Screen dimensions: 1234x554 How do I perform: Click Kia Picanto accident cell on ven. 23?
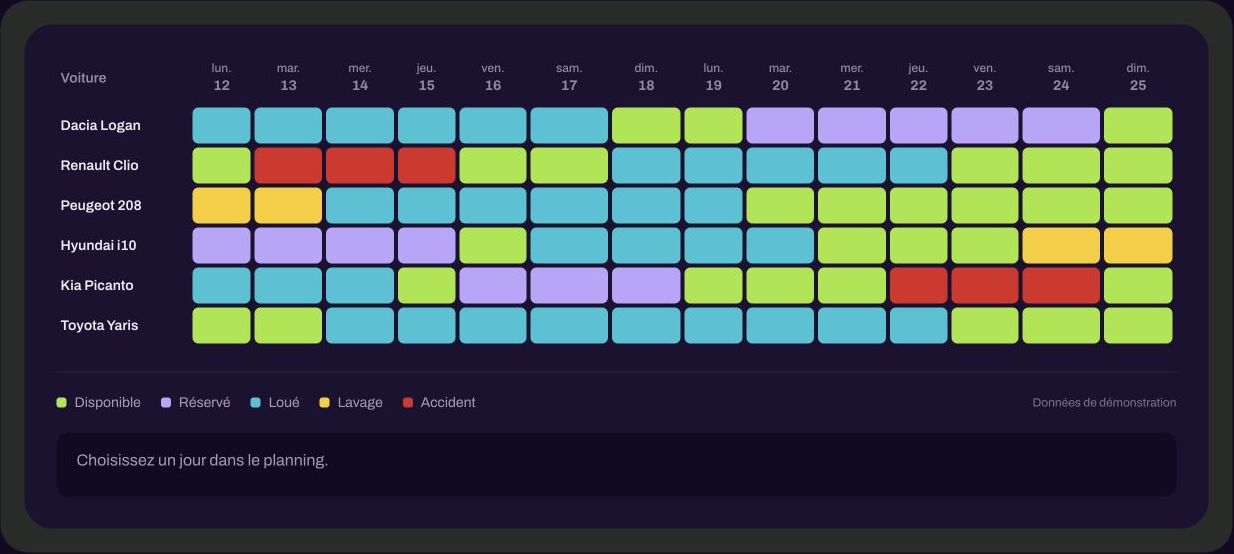tap(985, 286)
